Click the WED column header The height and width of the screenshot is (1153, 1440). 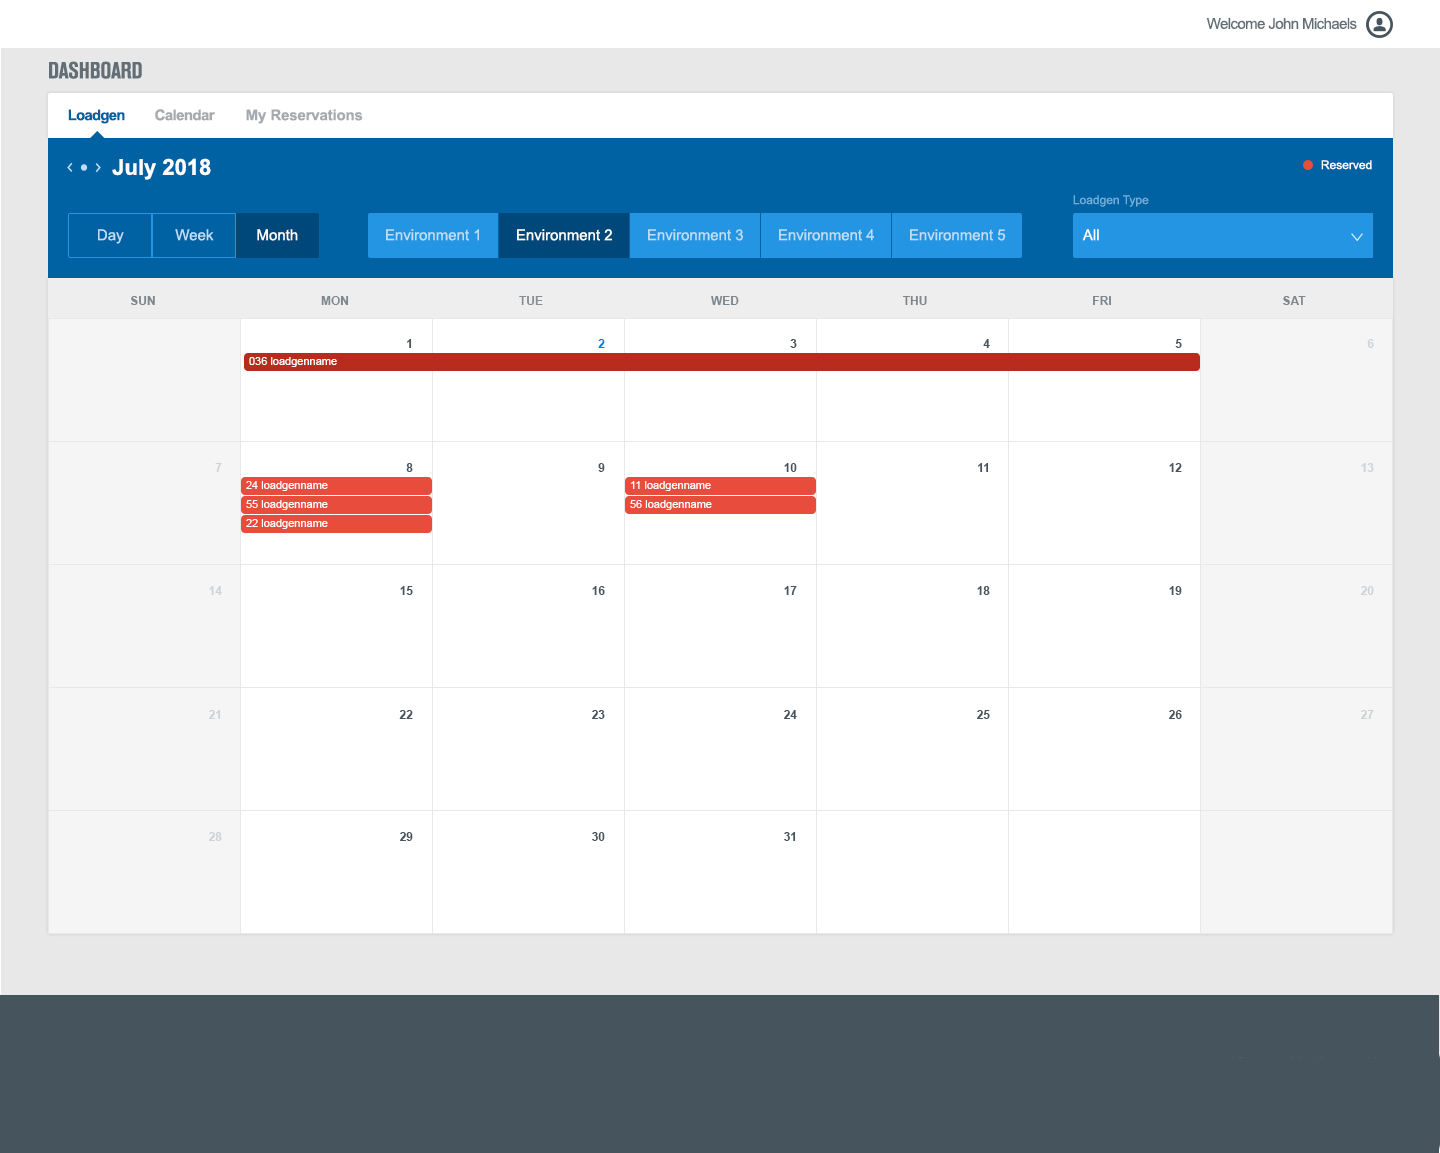[725, 301]
